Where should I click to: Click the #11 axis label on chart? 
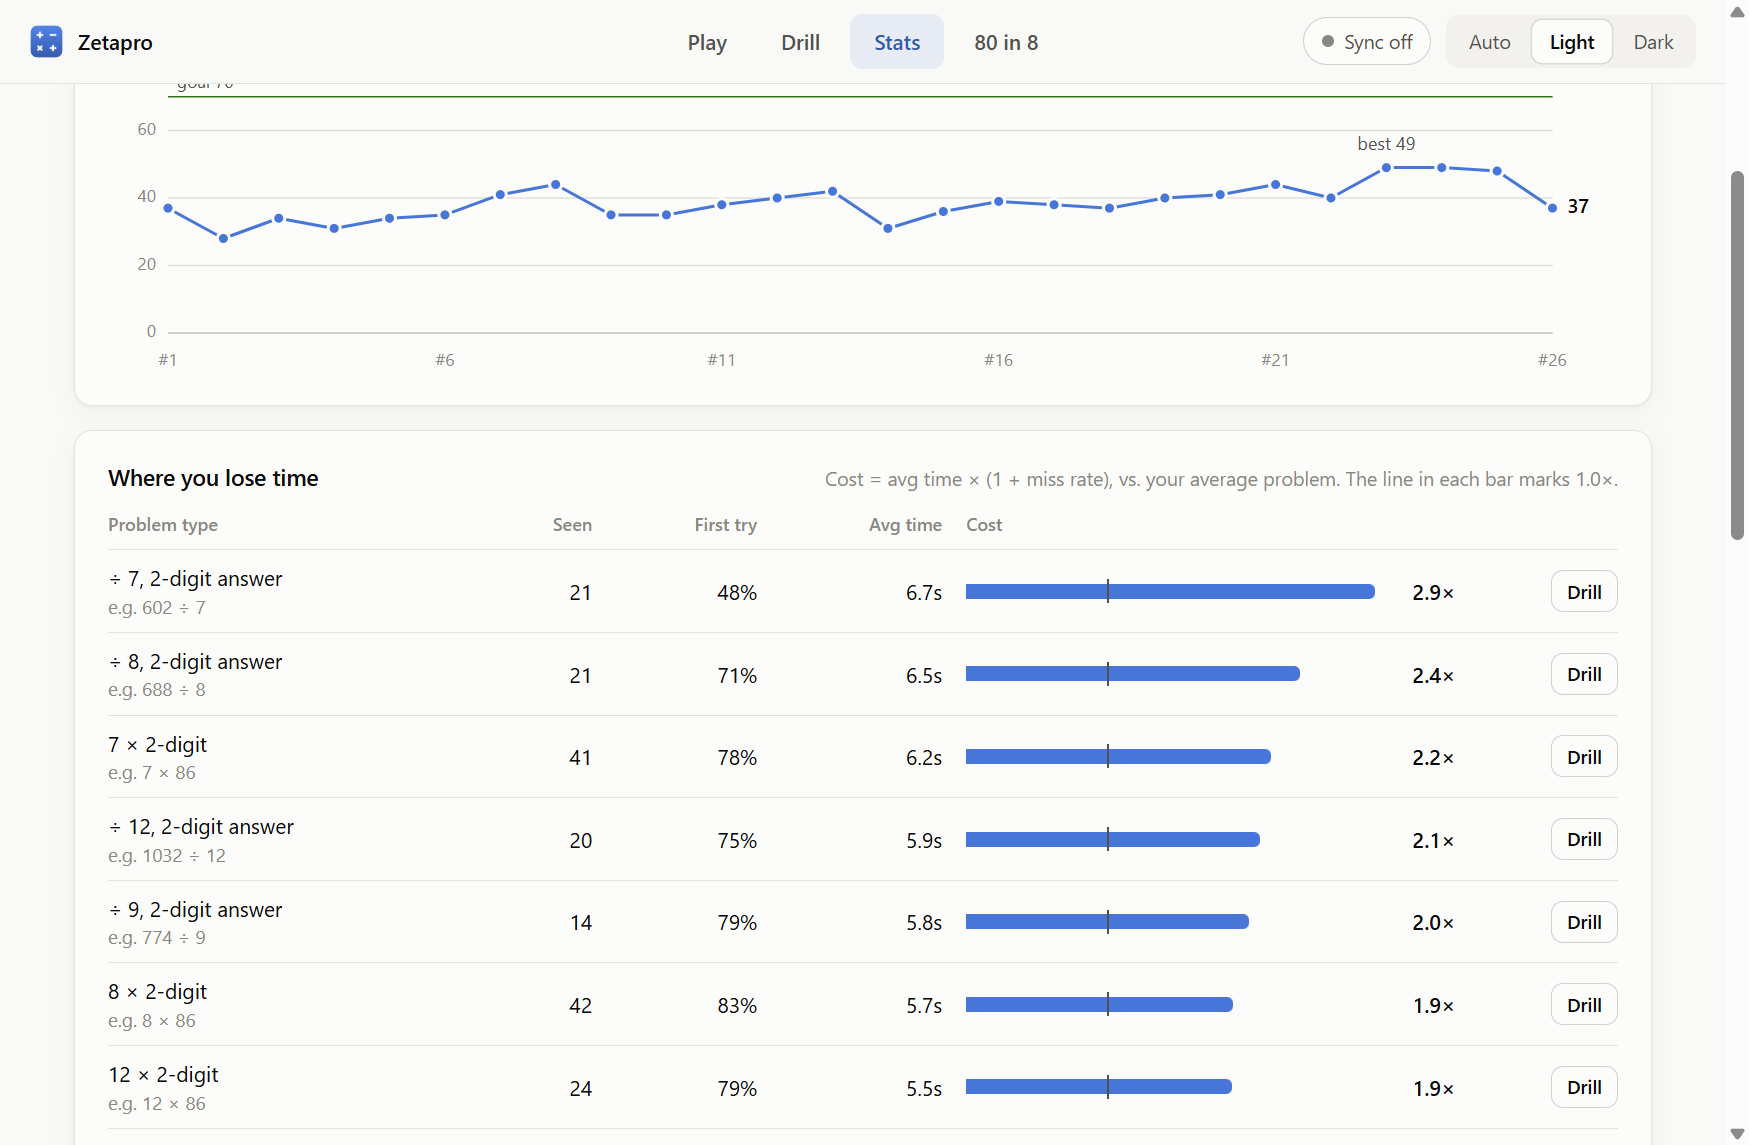721,360
